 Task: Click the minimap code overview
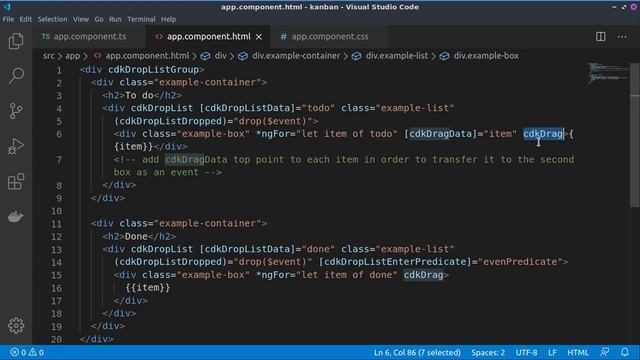tap(608, 73)
